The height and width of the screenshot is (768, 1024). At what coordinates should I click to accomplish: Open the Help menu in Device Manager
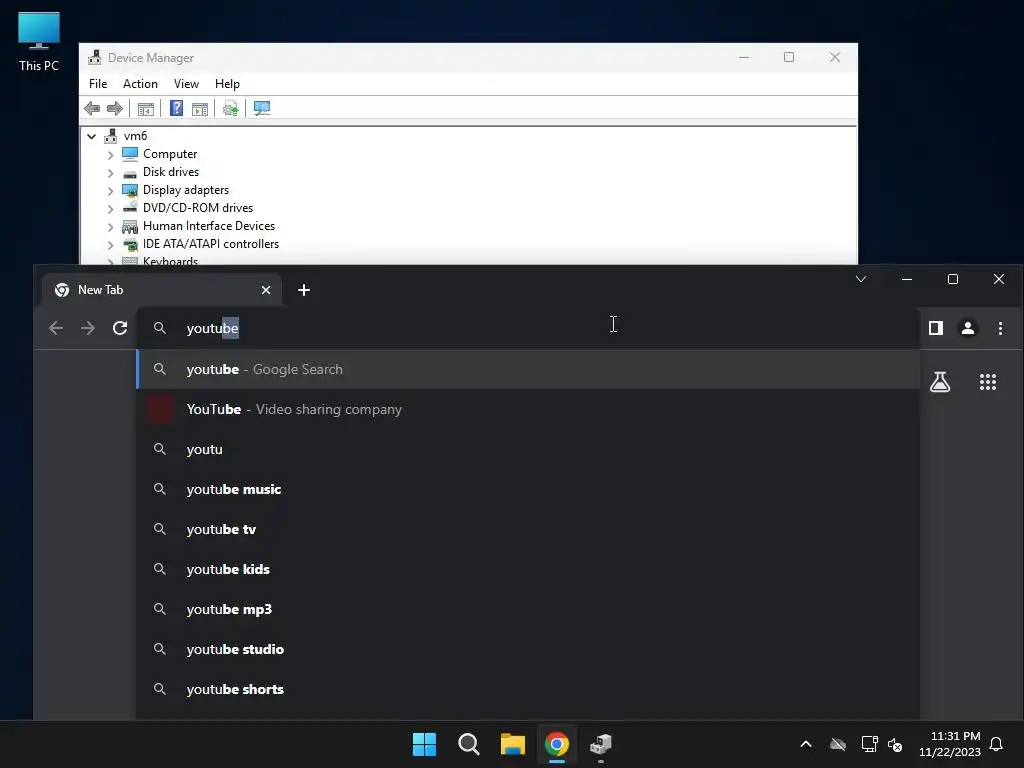227,84
